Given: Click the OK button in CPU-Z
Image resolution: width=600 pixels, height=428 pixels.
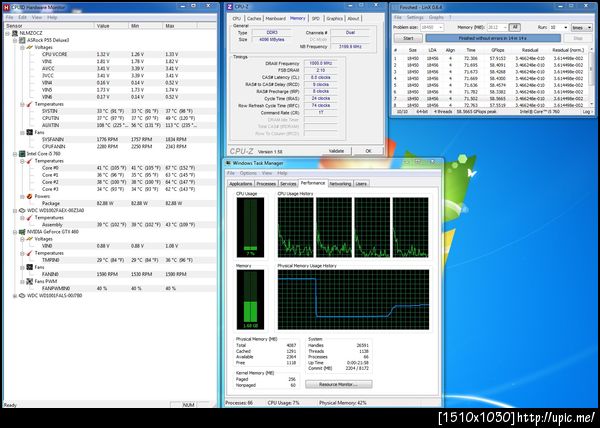Looking at the screenshot, I should click(368, 151).
